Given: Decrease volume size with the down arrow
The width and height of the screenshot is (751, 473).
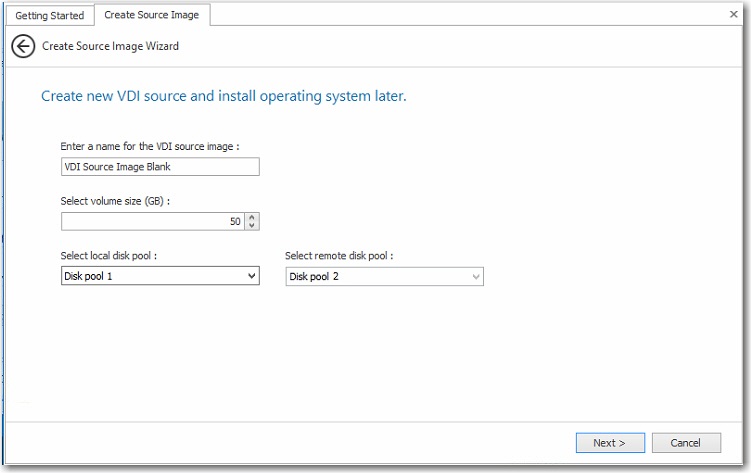Looking at the screenshot, I should [x=252, y=226].
